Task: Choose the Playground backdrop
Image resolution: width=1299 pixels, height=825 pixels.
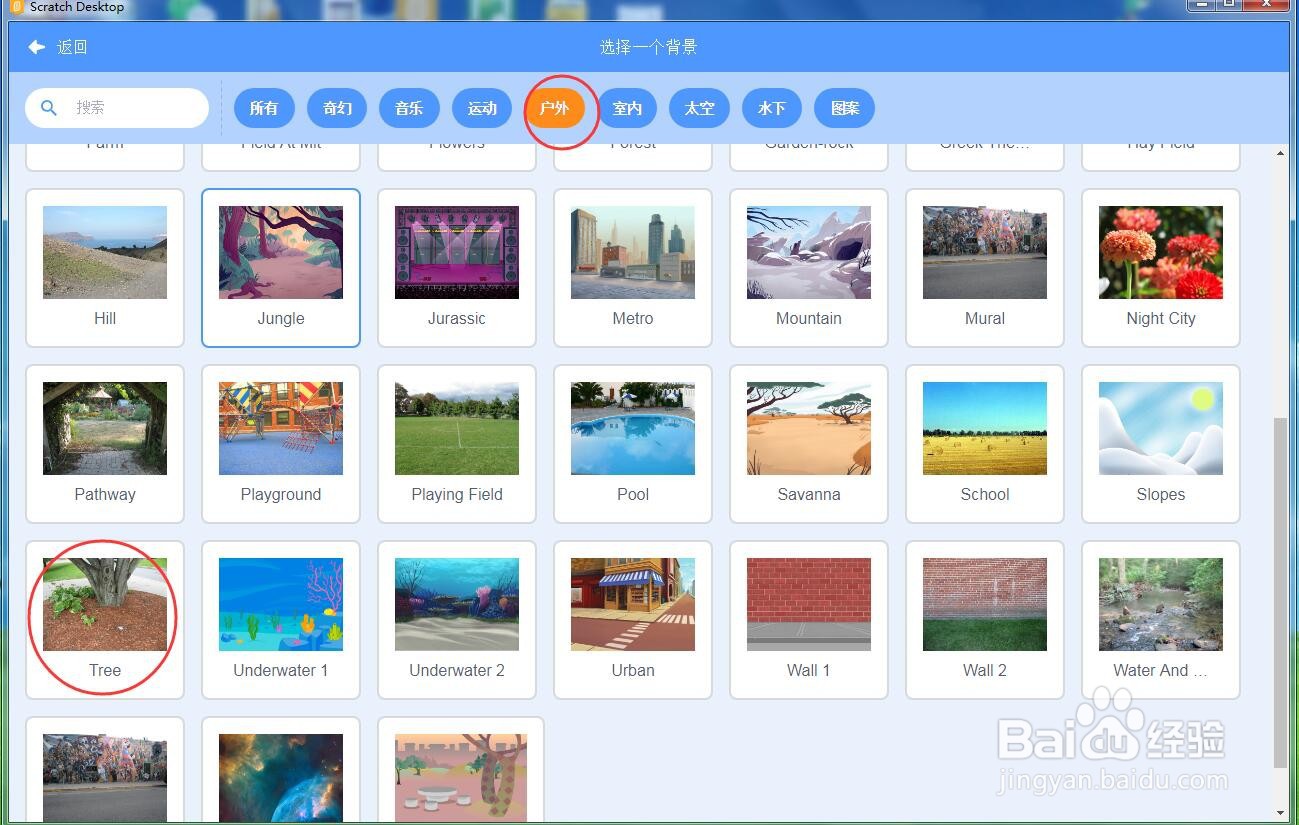Action: (x=281, y=444)
